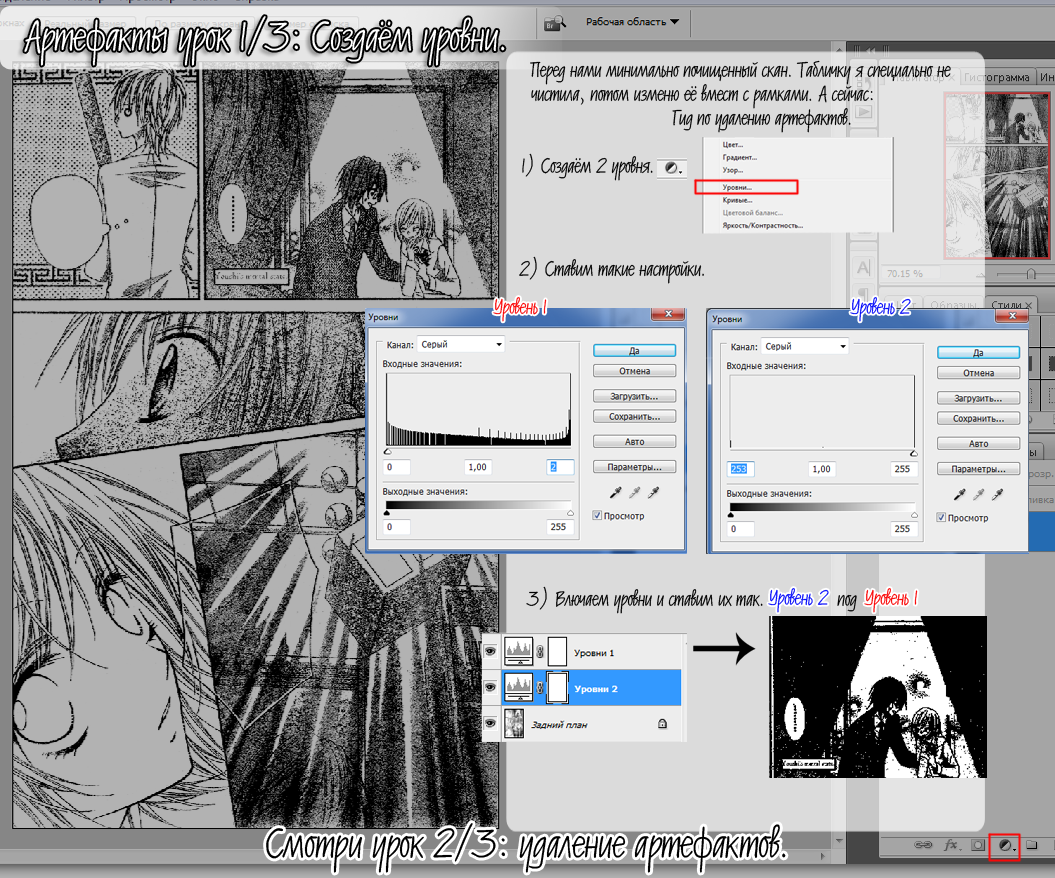The height and width of the screenshot is (878, 1055).
Task: Click the black input field showing 253 in Уровень 2
Action: point(741,469)
